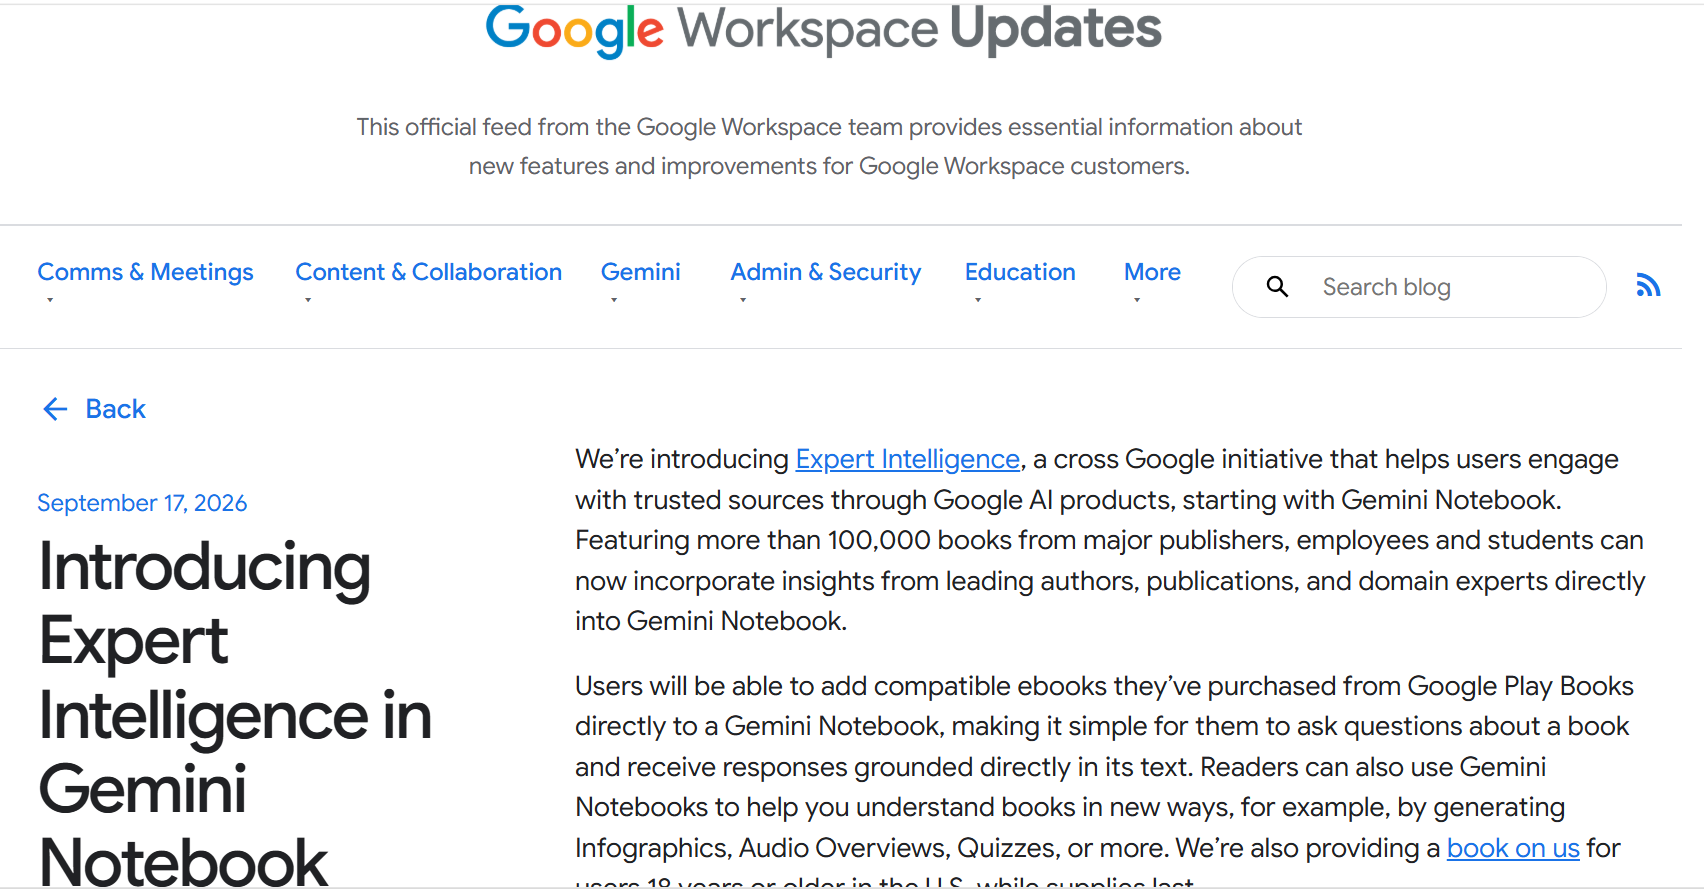This screenshot has height=890, width=1704.
Task: Click the search magnifier icon
Action: tap(1277, 287)
